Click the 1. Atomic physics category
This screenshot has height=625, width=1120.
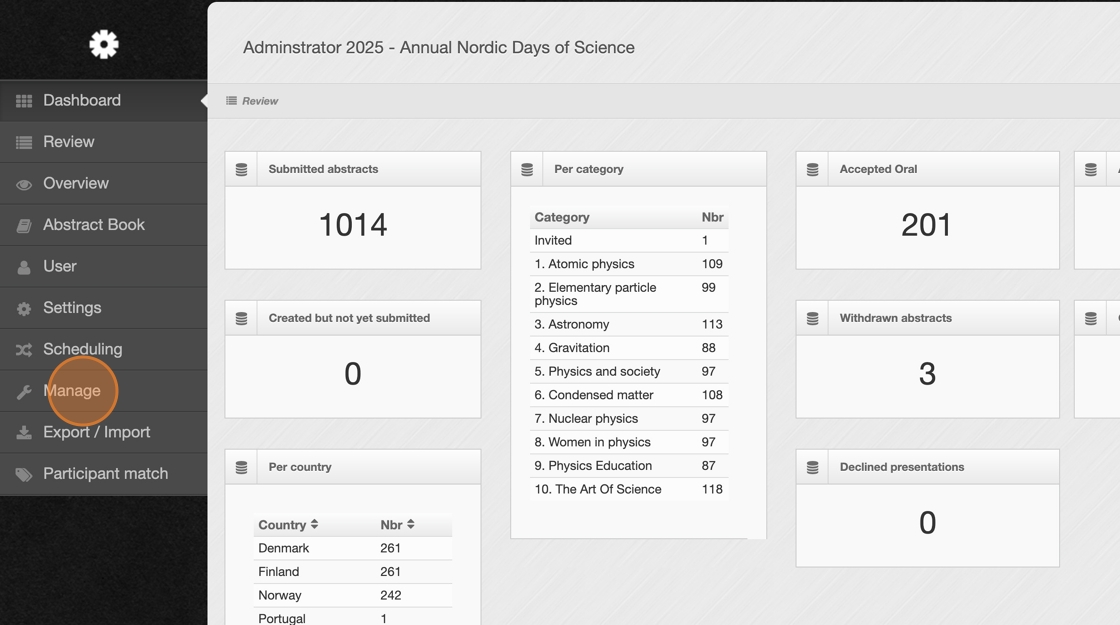click(x=629, y=264)
